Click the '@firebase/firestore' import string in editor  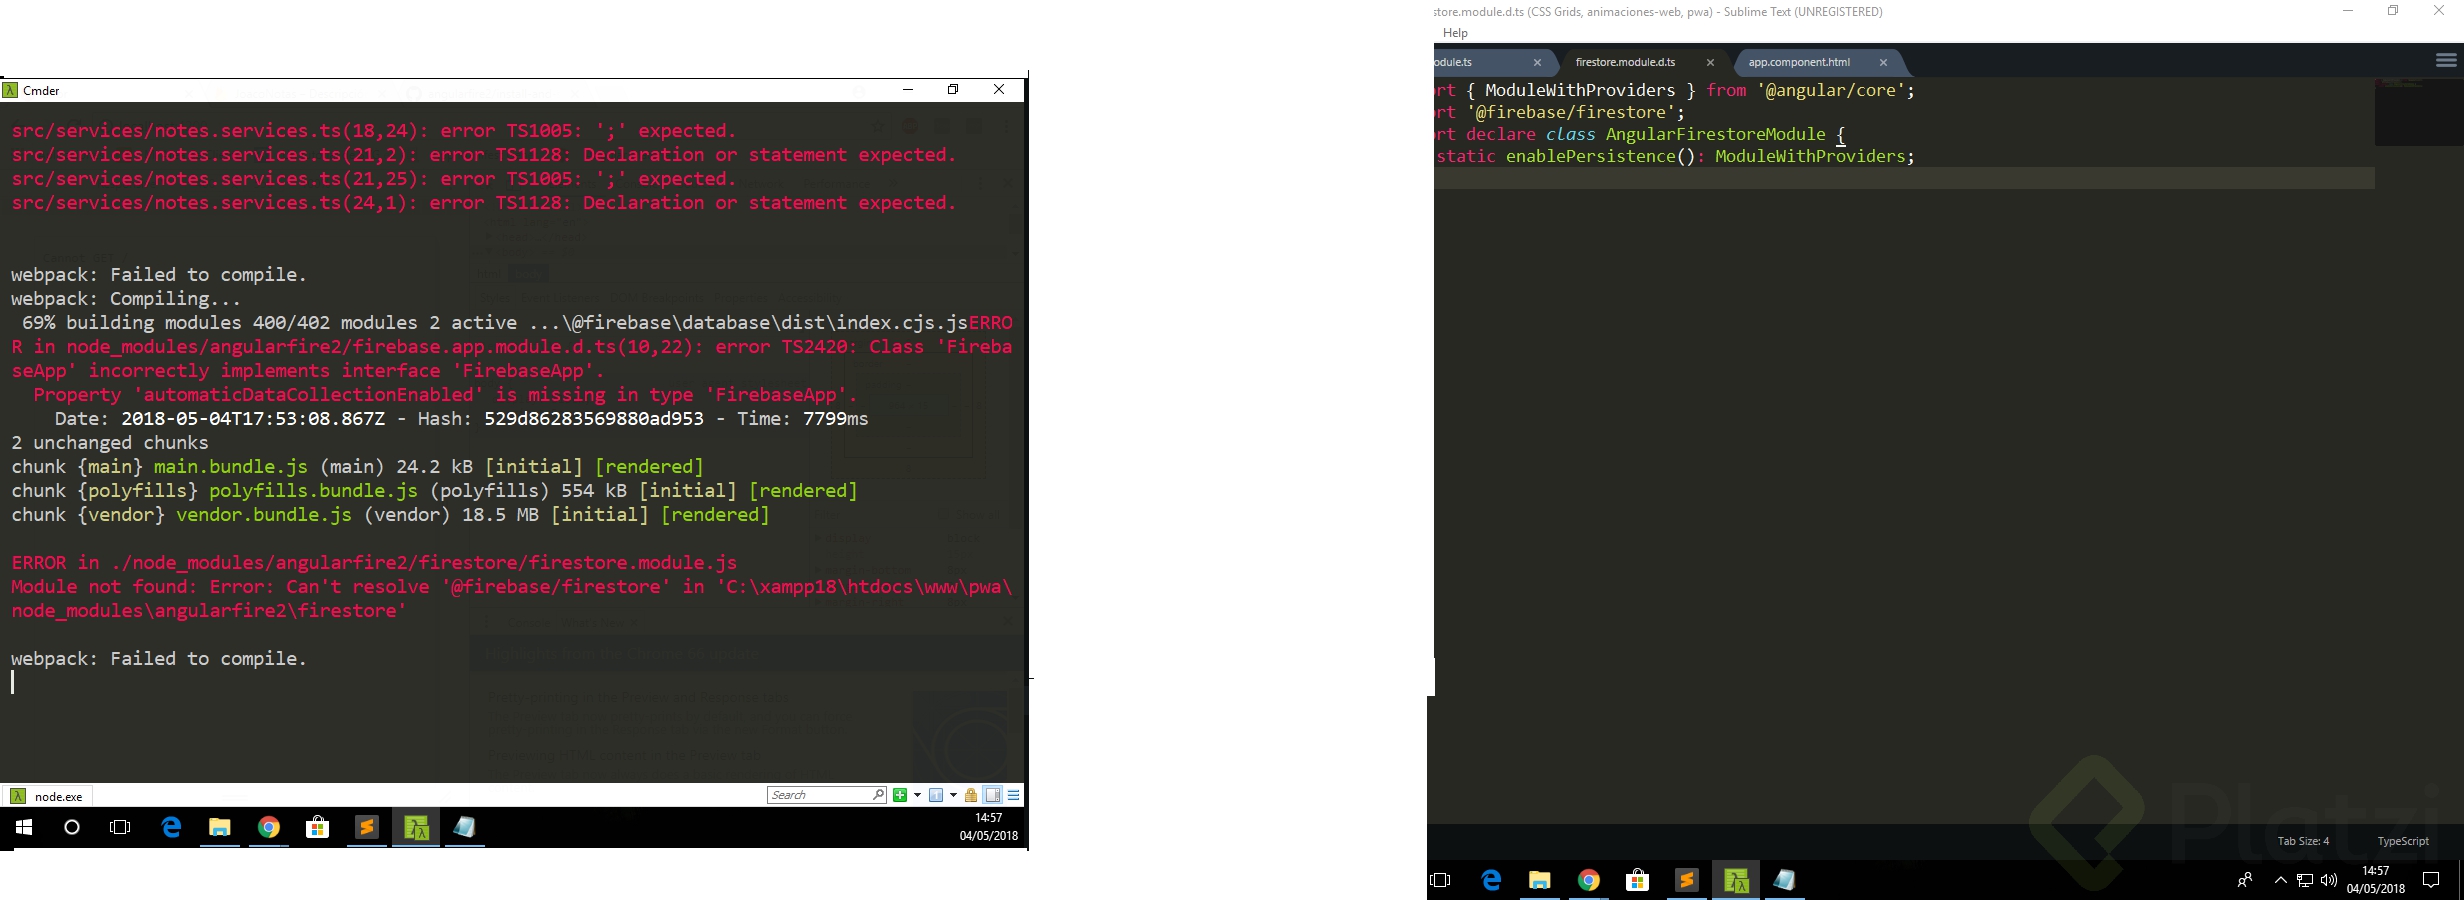(1570, 112)
